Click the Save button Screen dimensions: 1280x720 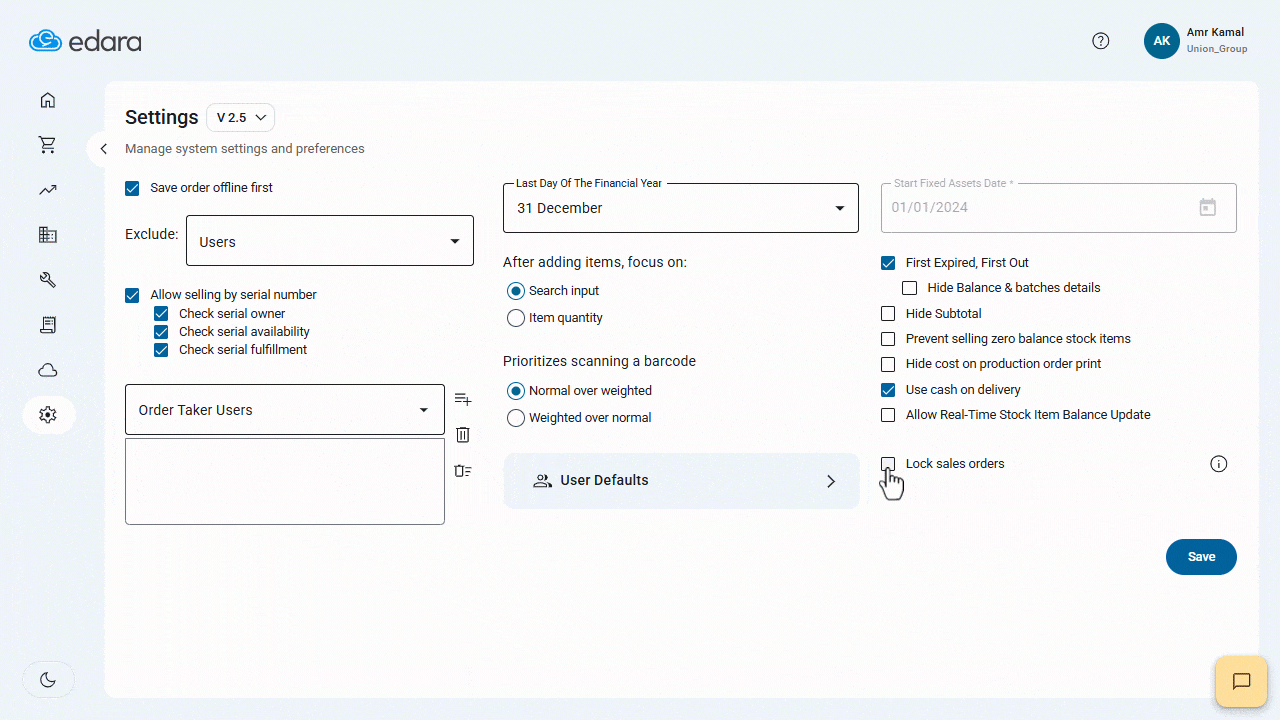[x=1200, y=557]
